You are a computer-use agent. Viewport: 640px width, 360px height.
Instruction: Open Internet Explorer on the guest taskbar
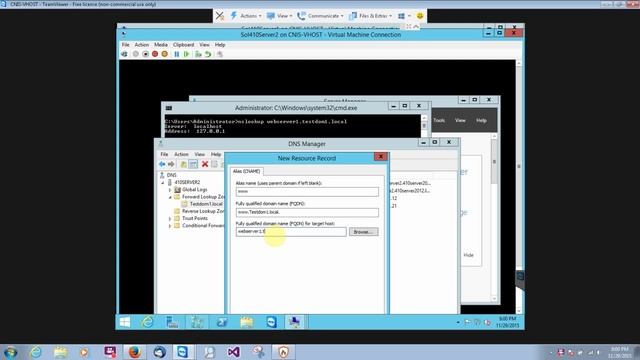[x=147, y=322]
